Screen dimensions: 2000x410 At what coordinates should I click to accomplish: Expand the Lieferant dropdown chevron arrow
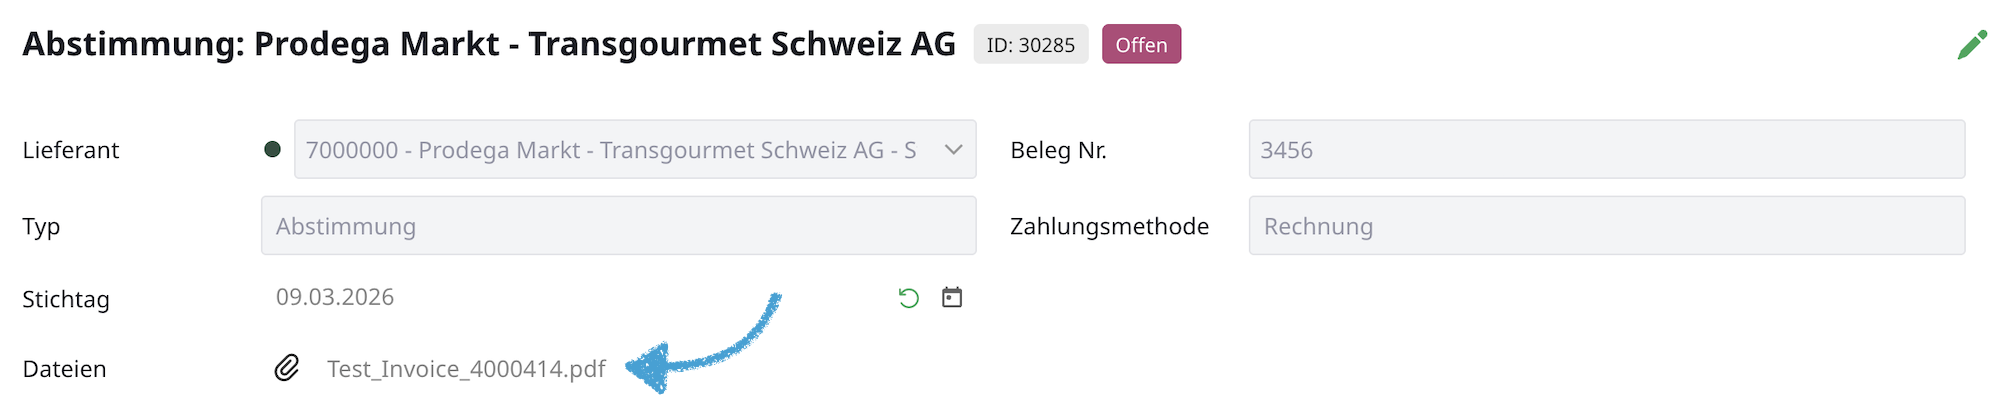(953, 150)
